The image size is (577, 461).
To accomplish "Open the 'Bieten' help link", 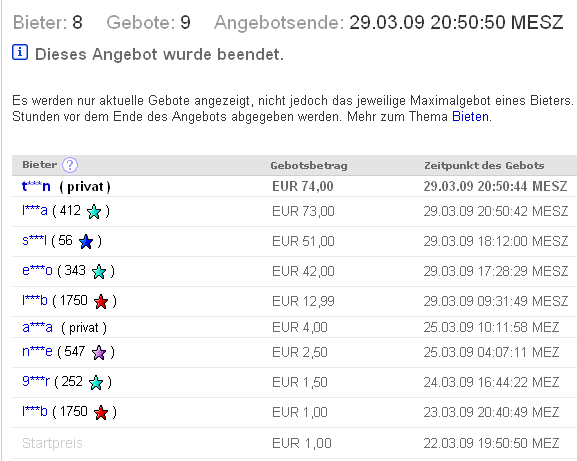I will 470,117.
